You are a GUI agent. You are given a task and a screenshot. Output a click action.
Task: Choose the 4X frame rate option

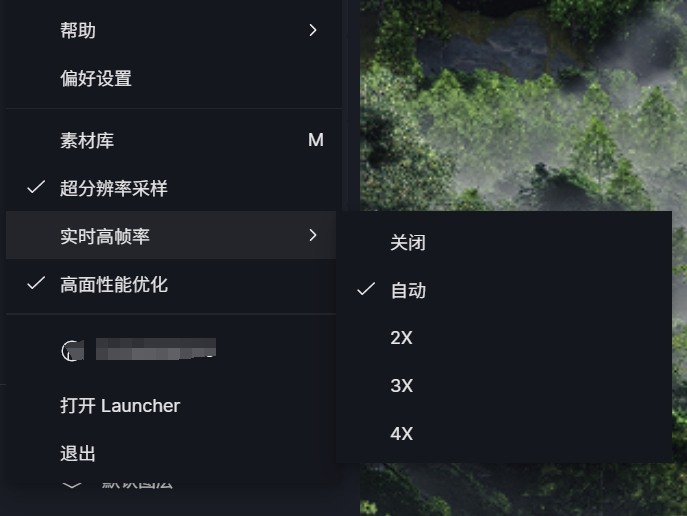(x=504, y=434)
